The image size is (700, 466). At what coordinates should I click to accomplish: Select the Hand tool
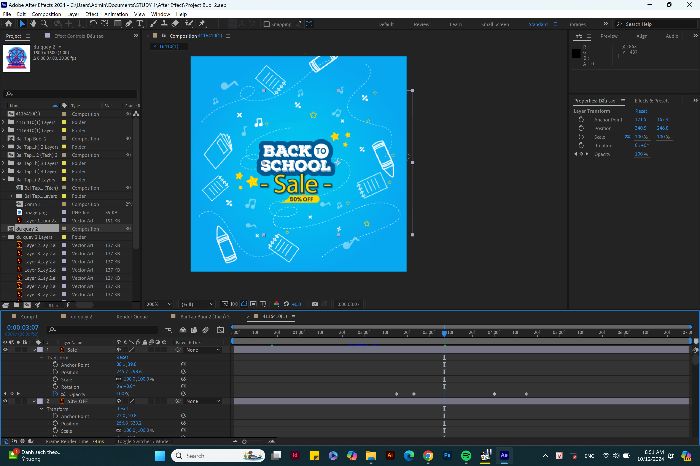33,24
